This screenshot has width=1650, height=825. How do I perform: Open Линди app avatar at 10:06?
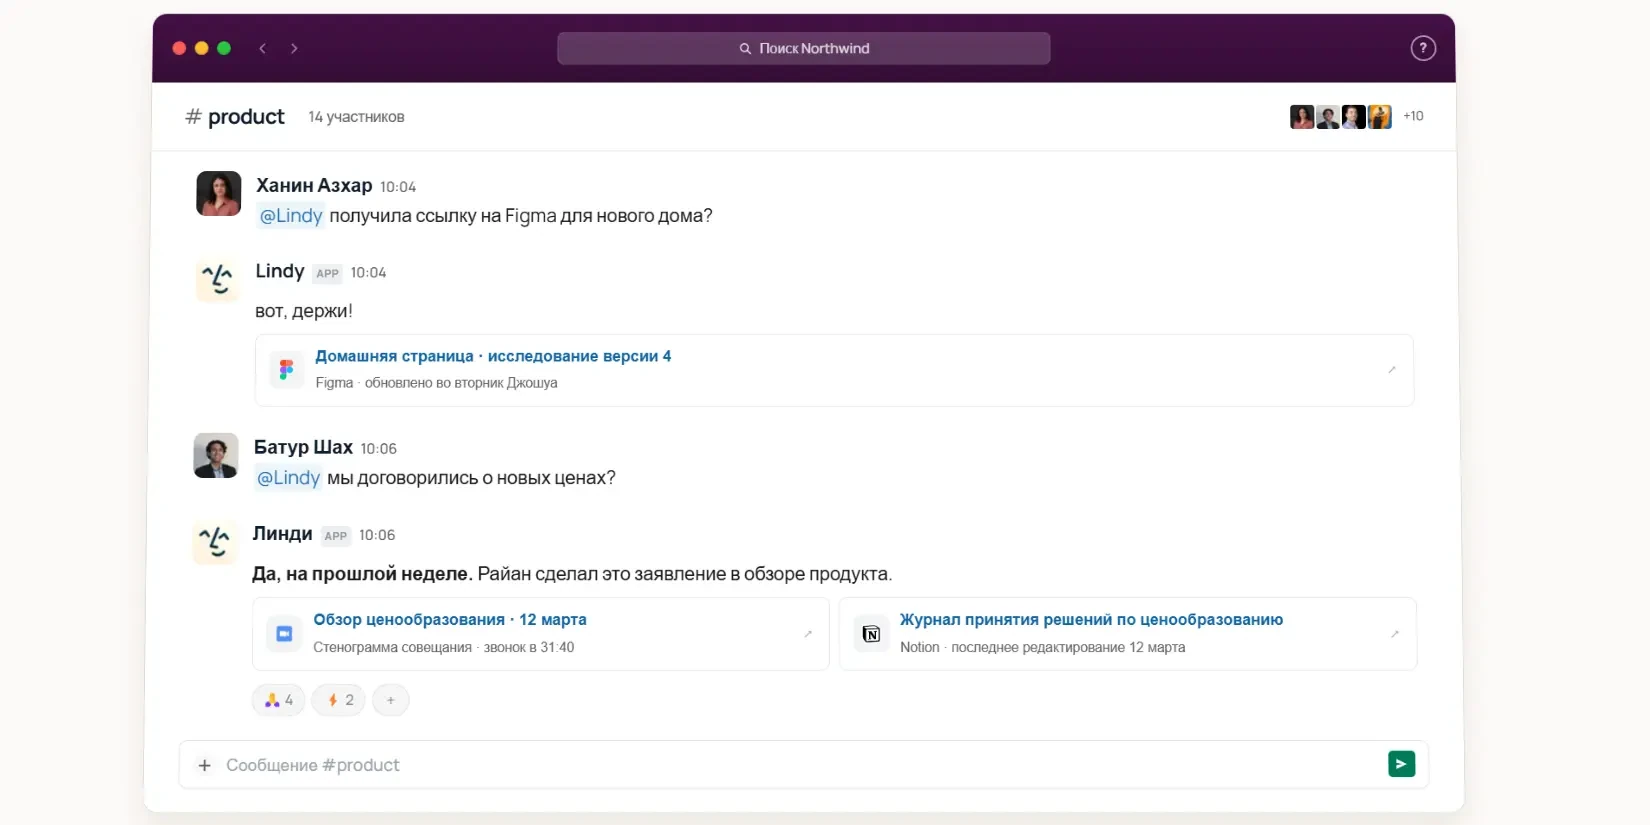pyautogui.click(x=215, y=542)
